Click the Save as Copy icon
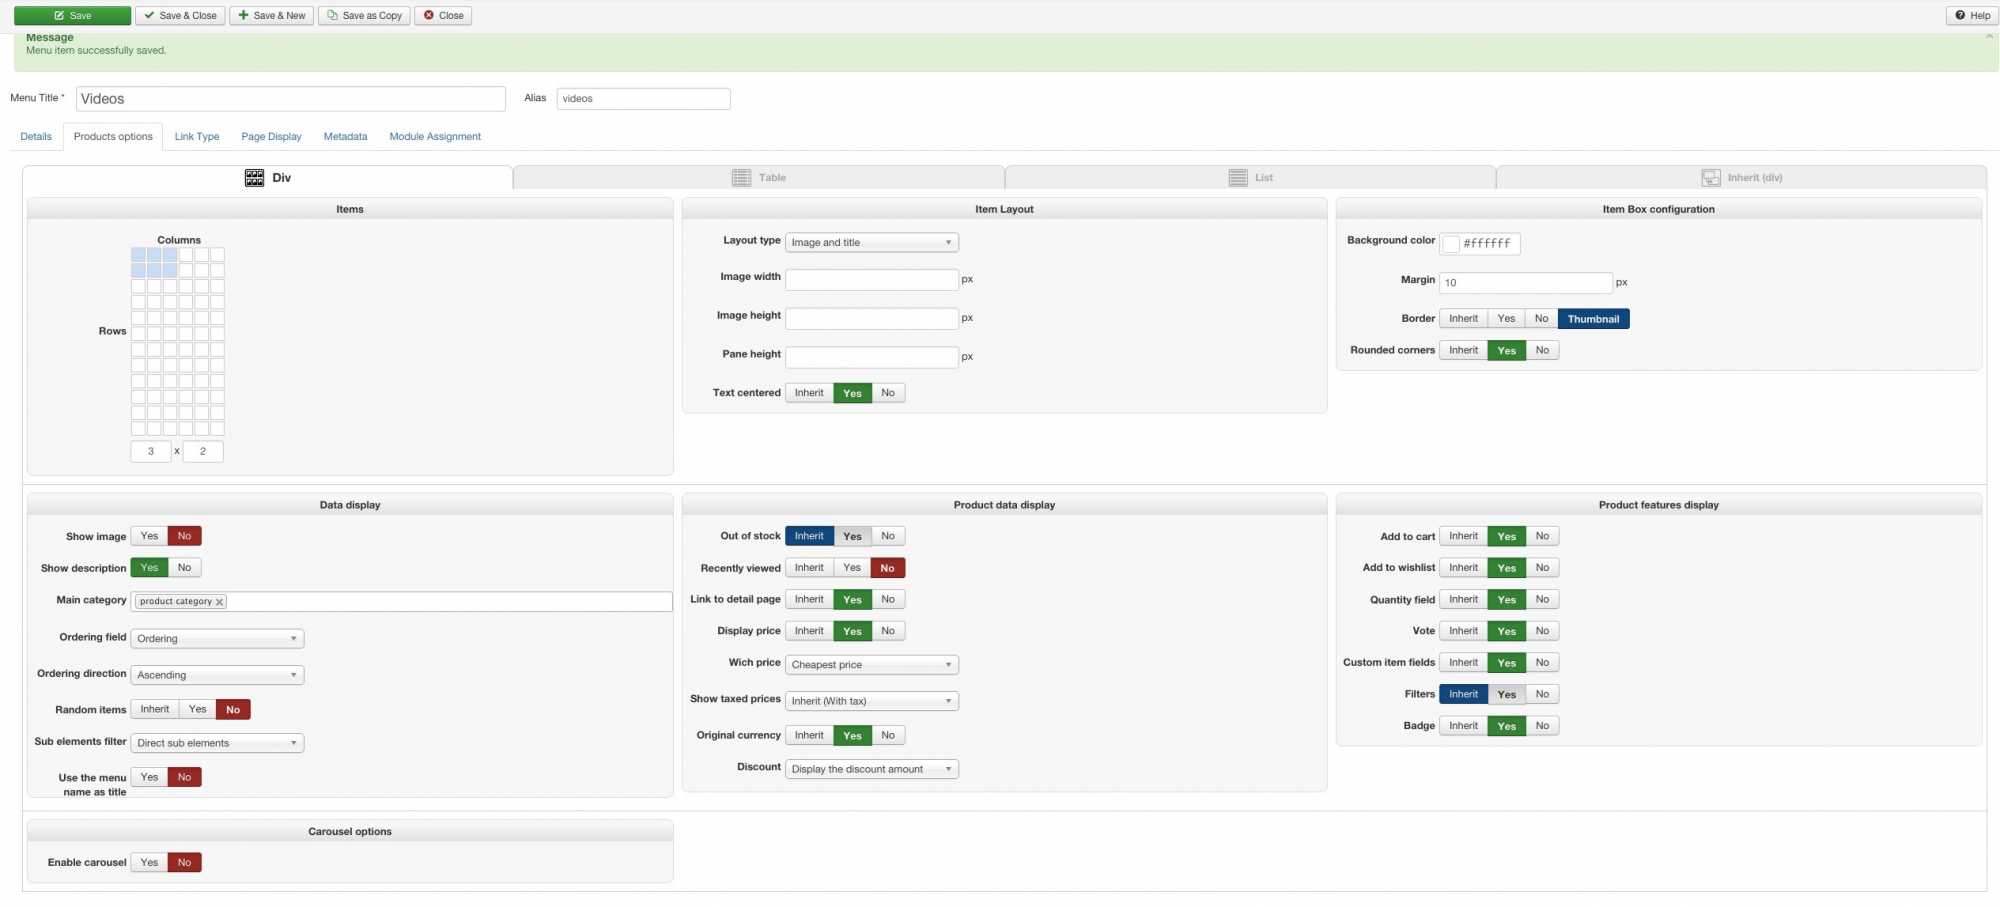 pos(332,16)
